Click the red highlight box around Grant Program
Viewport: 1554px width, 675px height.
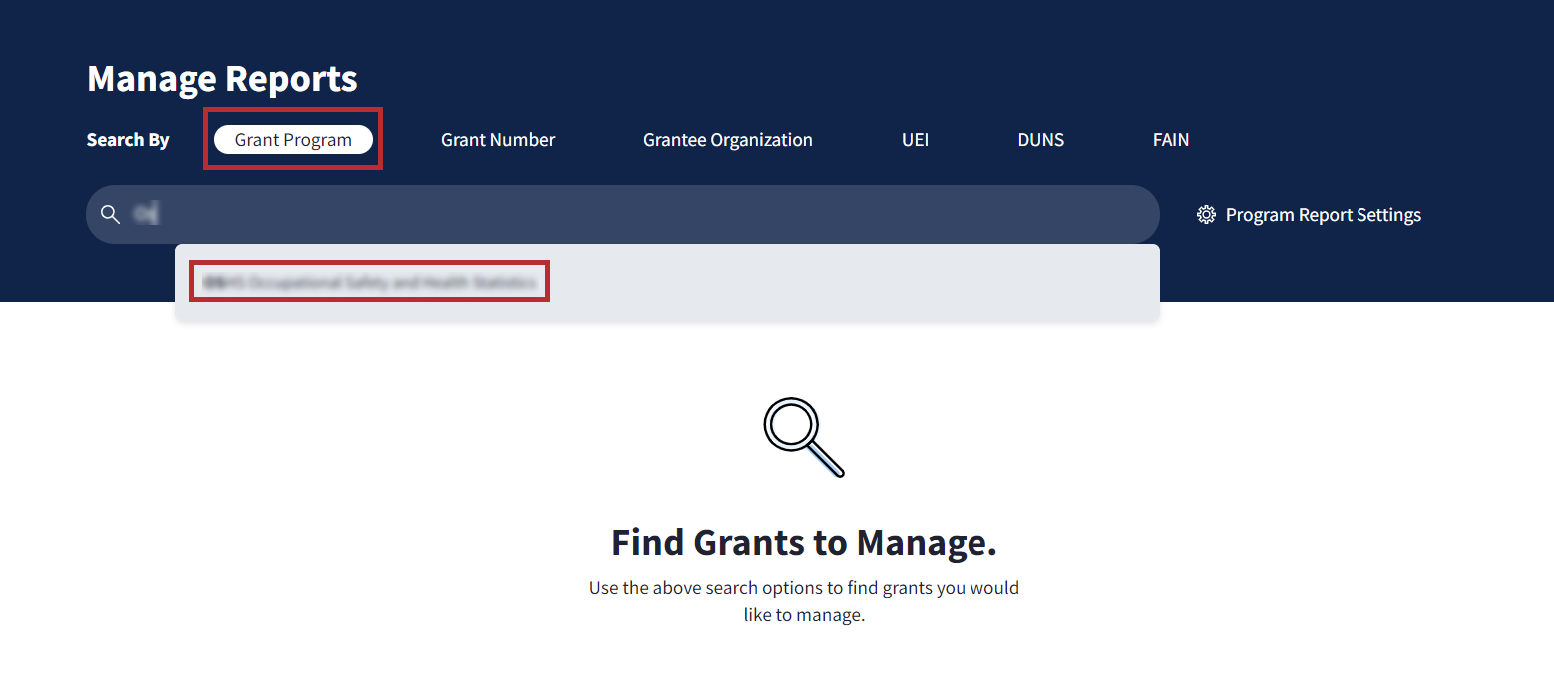coord(293,112)
